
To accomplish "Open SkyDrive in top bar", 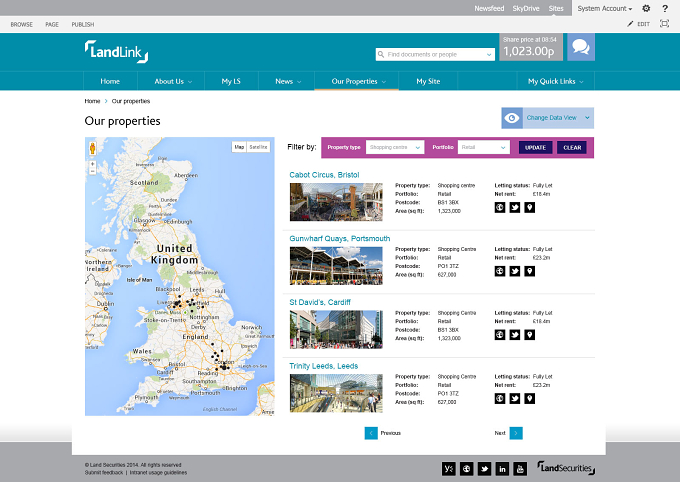I will click(x=526, y=8).
